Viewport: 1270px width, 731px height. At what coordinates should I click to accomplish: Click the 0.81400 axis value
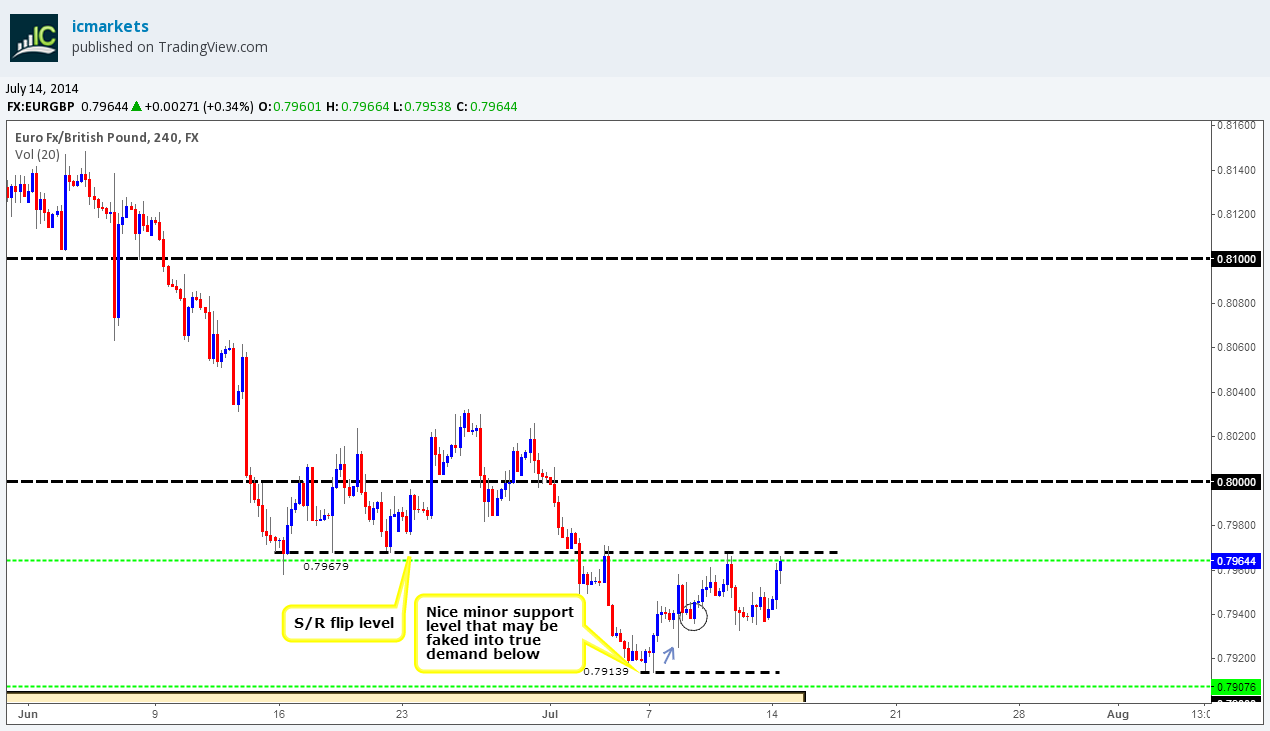[1237, 170]
